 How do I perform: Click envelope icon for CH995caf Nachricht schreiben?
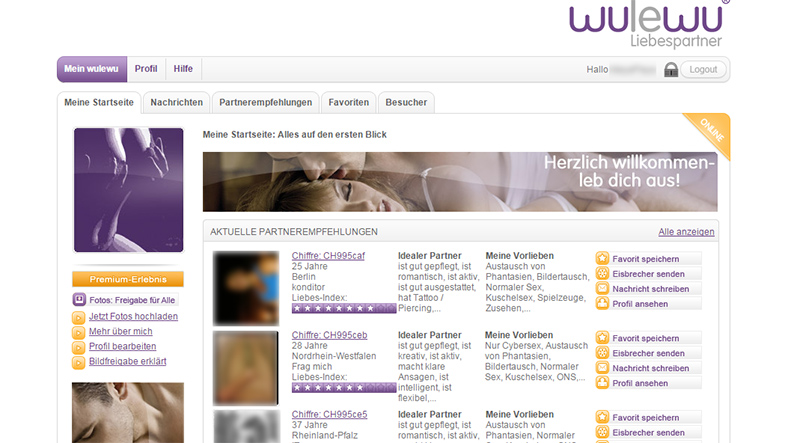[603, 288]
